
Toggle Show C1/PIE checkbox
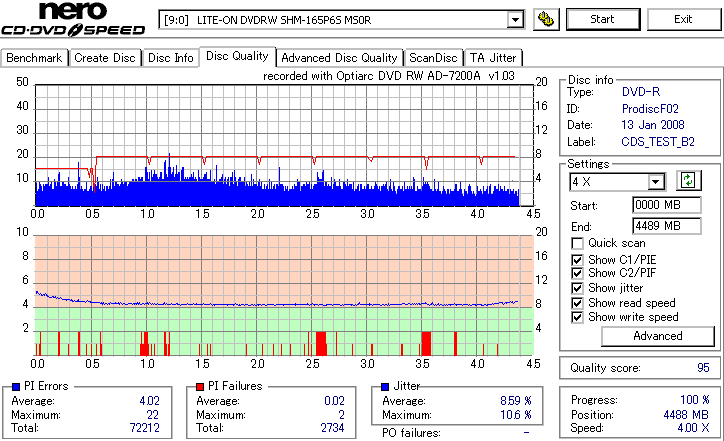pos(577,260)
